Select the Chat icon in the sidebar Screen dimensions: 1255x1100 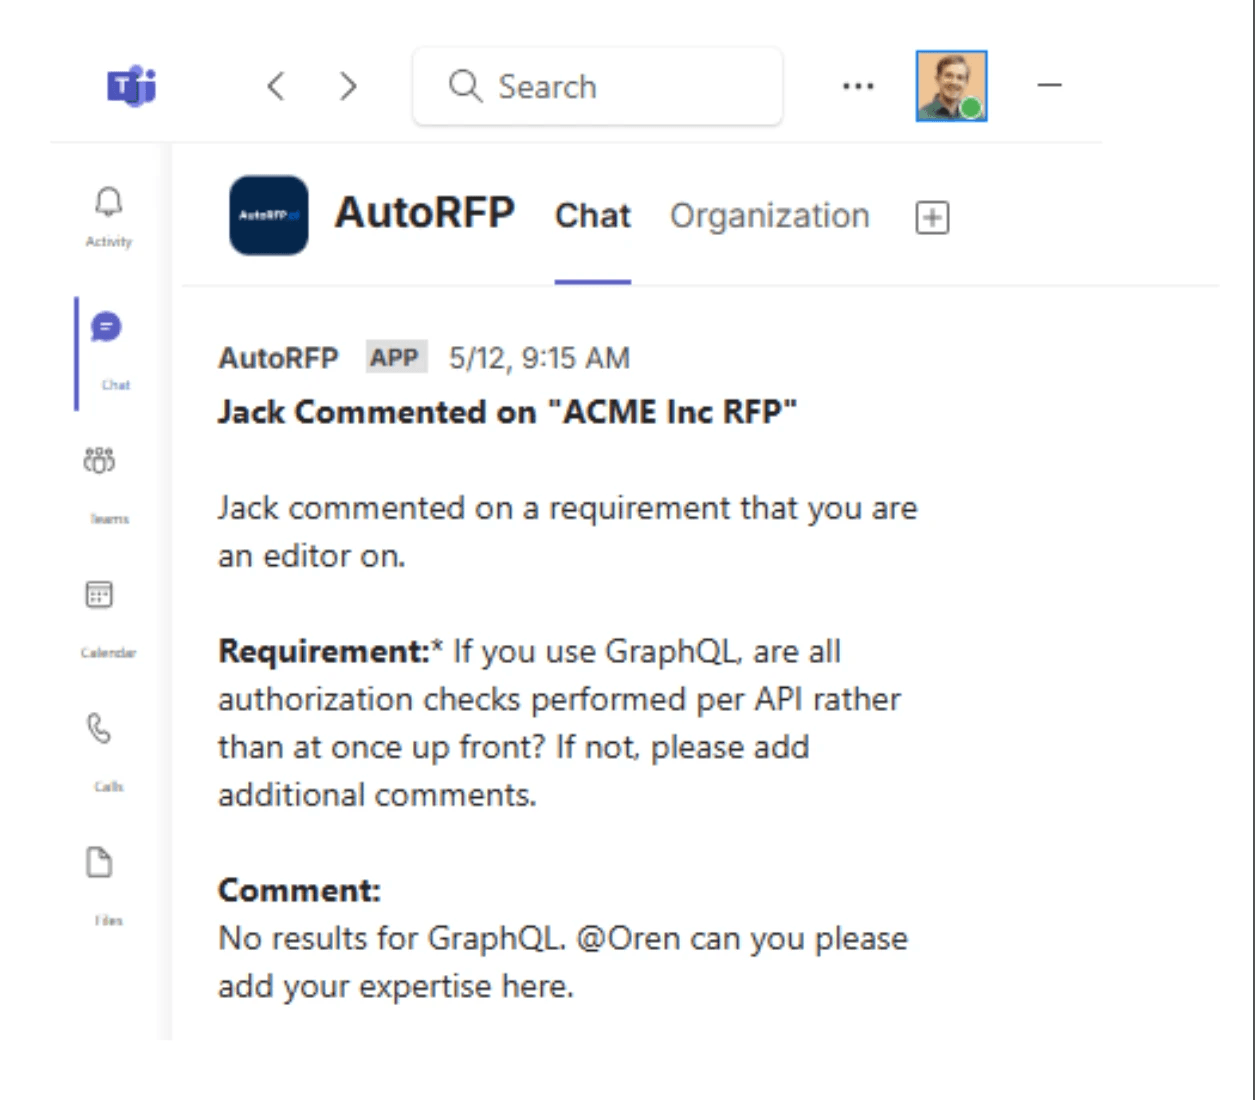108,340
